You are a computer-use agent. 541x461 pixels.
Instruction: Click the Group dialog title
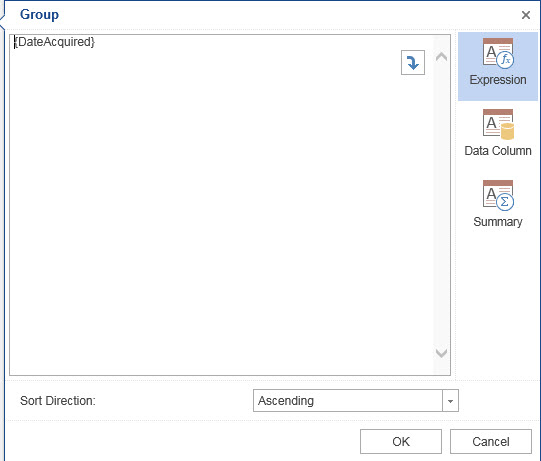pos(39,14)
